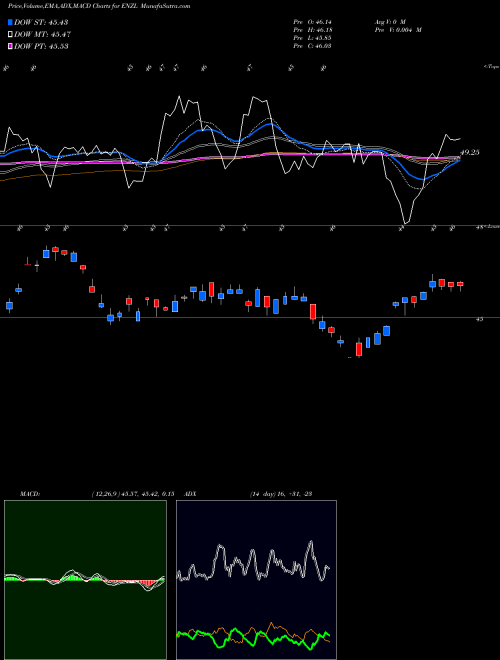Click the Pre O: 46.14 value
This screenshot has width=500, height=660.
click(313, 21)
